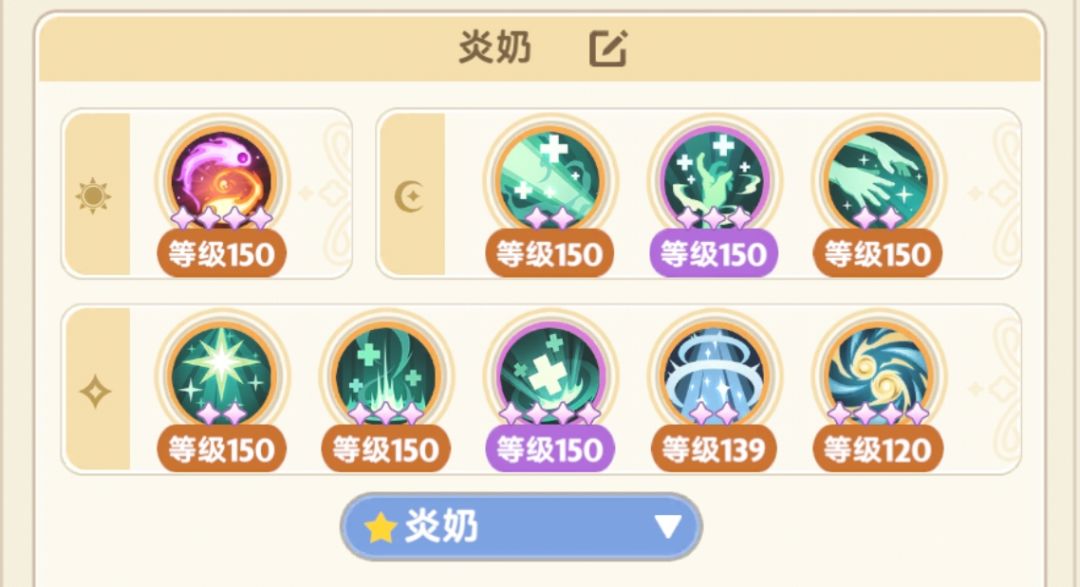Click the 等级139 level badge
The height and width of the screenshot is (587, 1080).
pyautogui.click(x=714, y=449)
